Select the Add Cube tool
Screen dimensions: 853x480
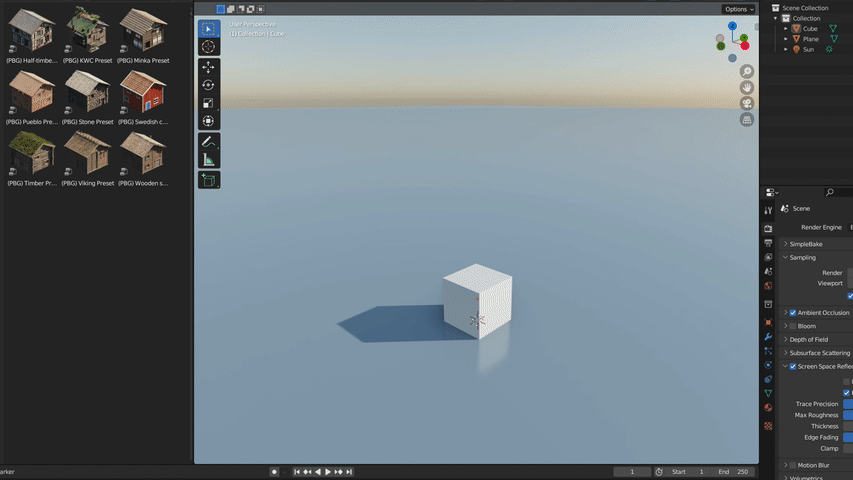[208, 180]
